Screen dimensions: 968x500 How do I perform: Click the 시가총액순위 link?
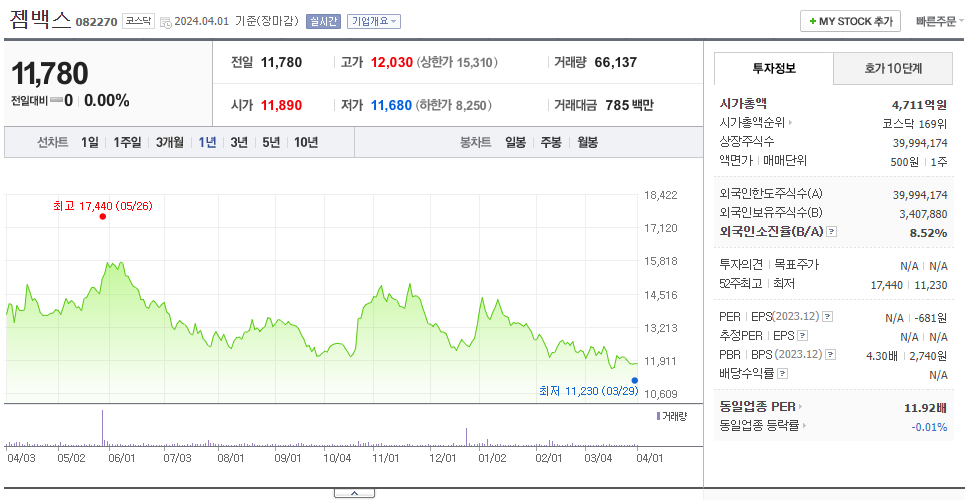coord(752,123)
